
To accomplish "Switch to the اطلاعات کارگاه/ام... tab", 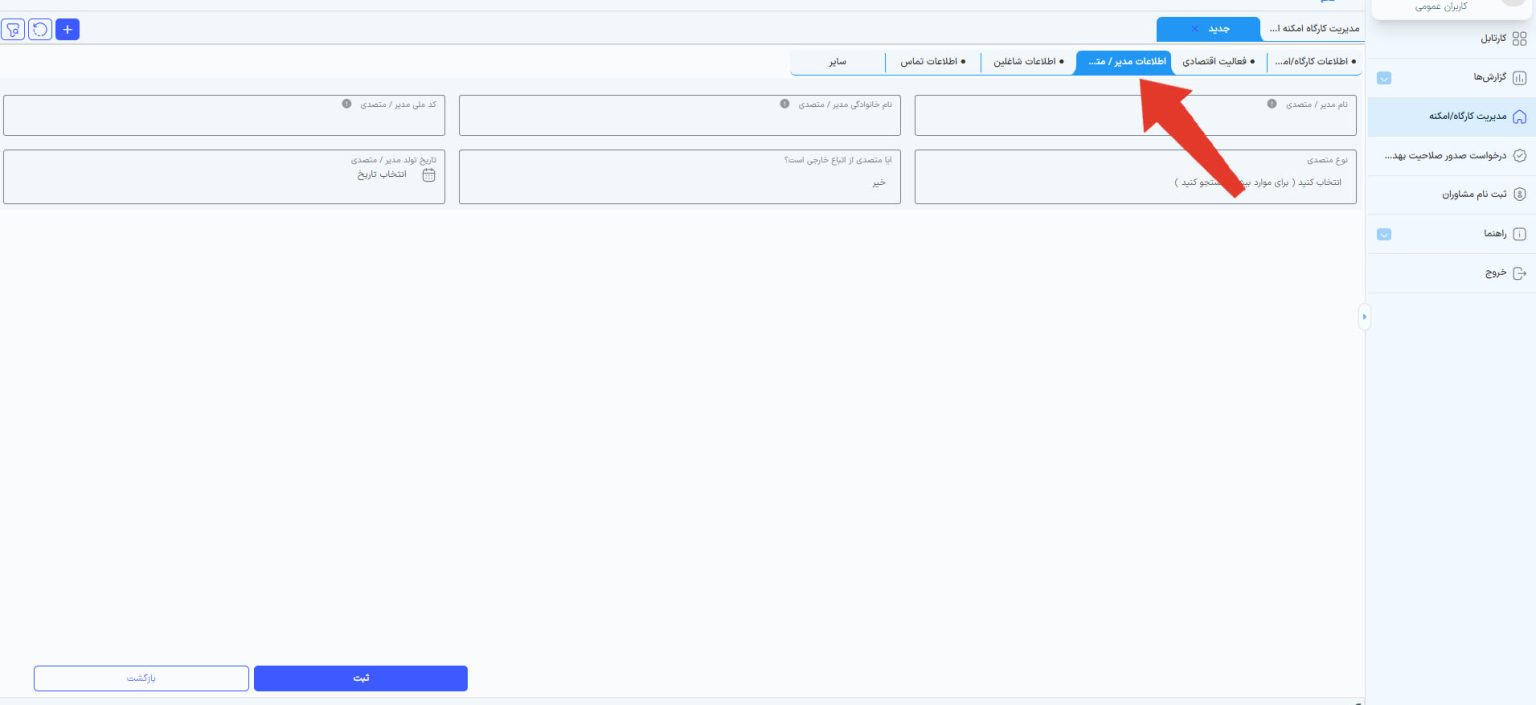I will click(x=1314, y=62).
